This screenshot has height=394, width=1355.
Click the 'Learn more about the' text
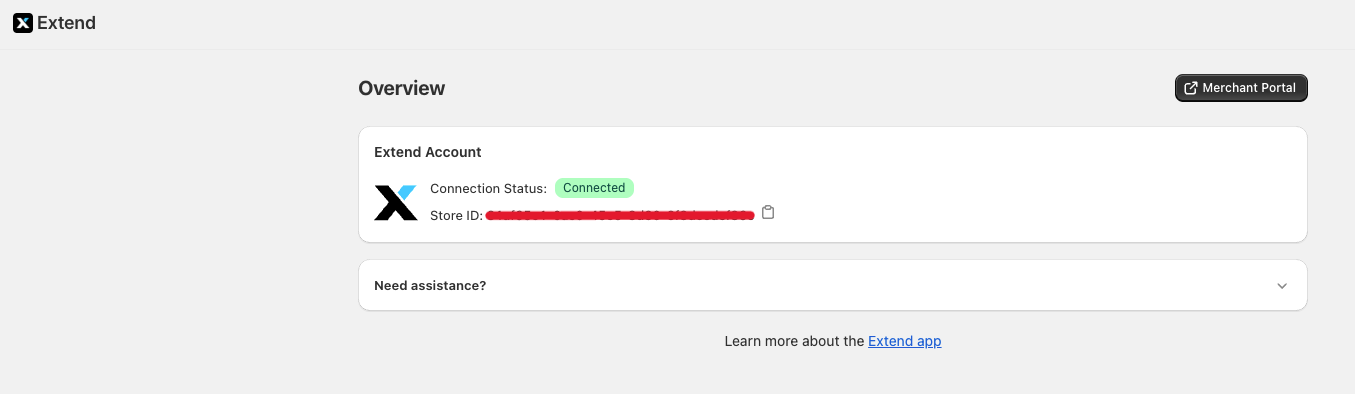tap(794, 341)
